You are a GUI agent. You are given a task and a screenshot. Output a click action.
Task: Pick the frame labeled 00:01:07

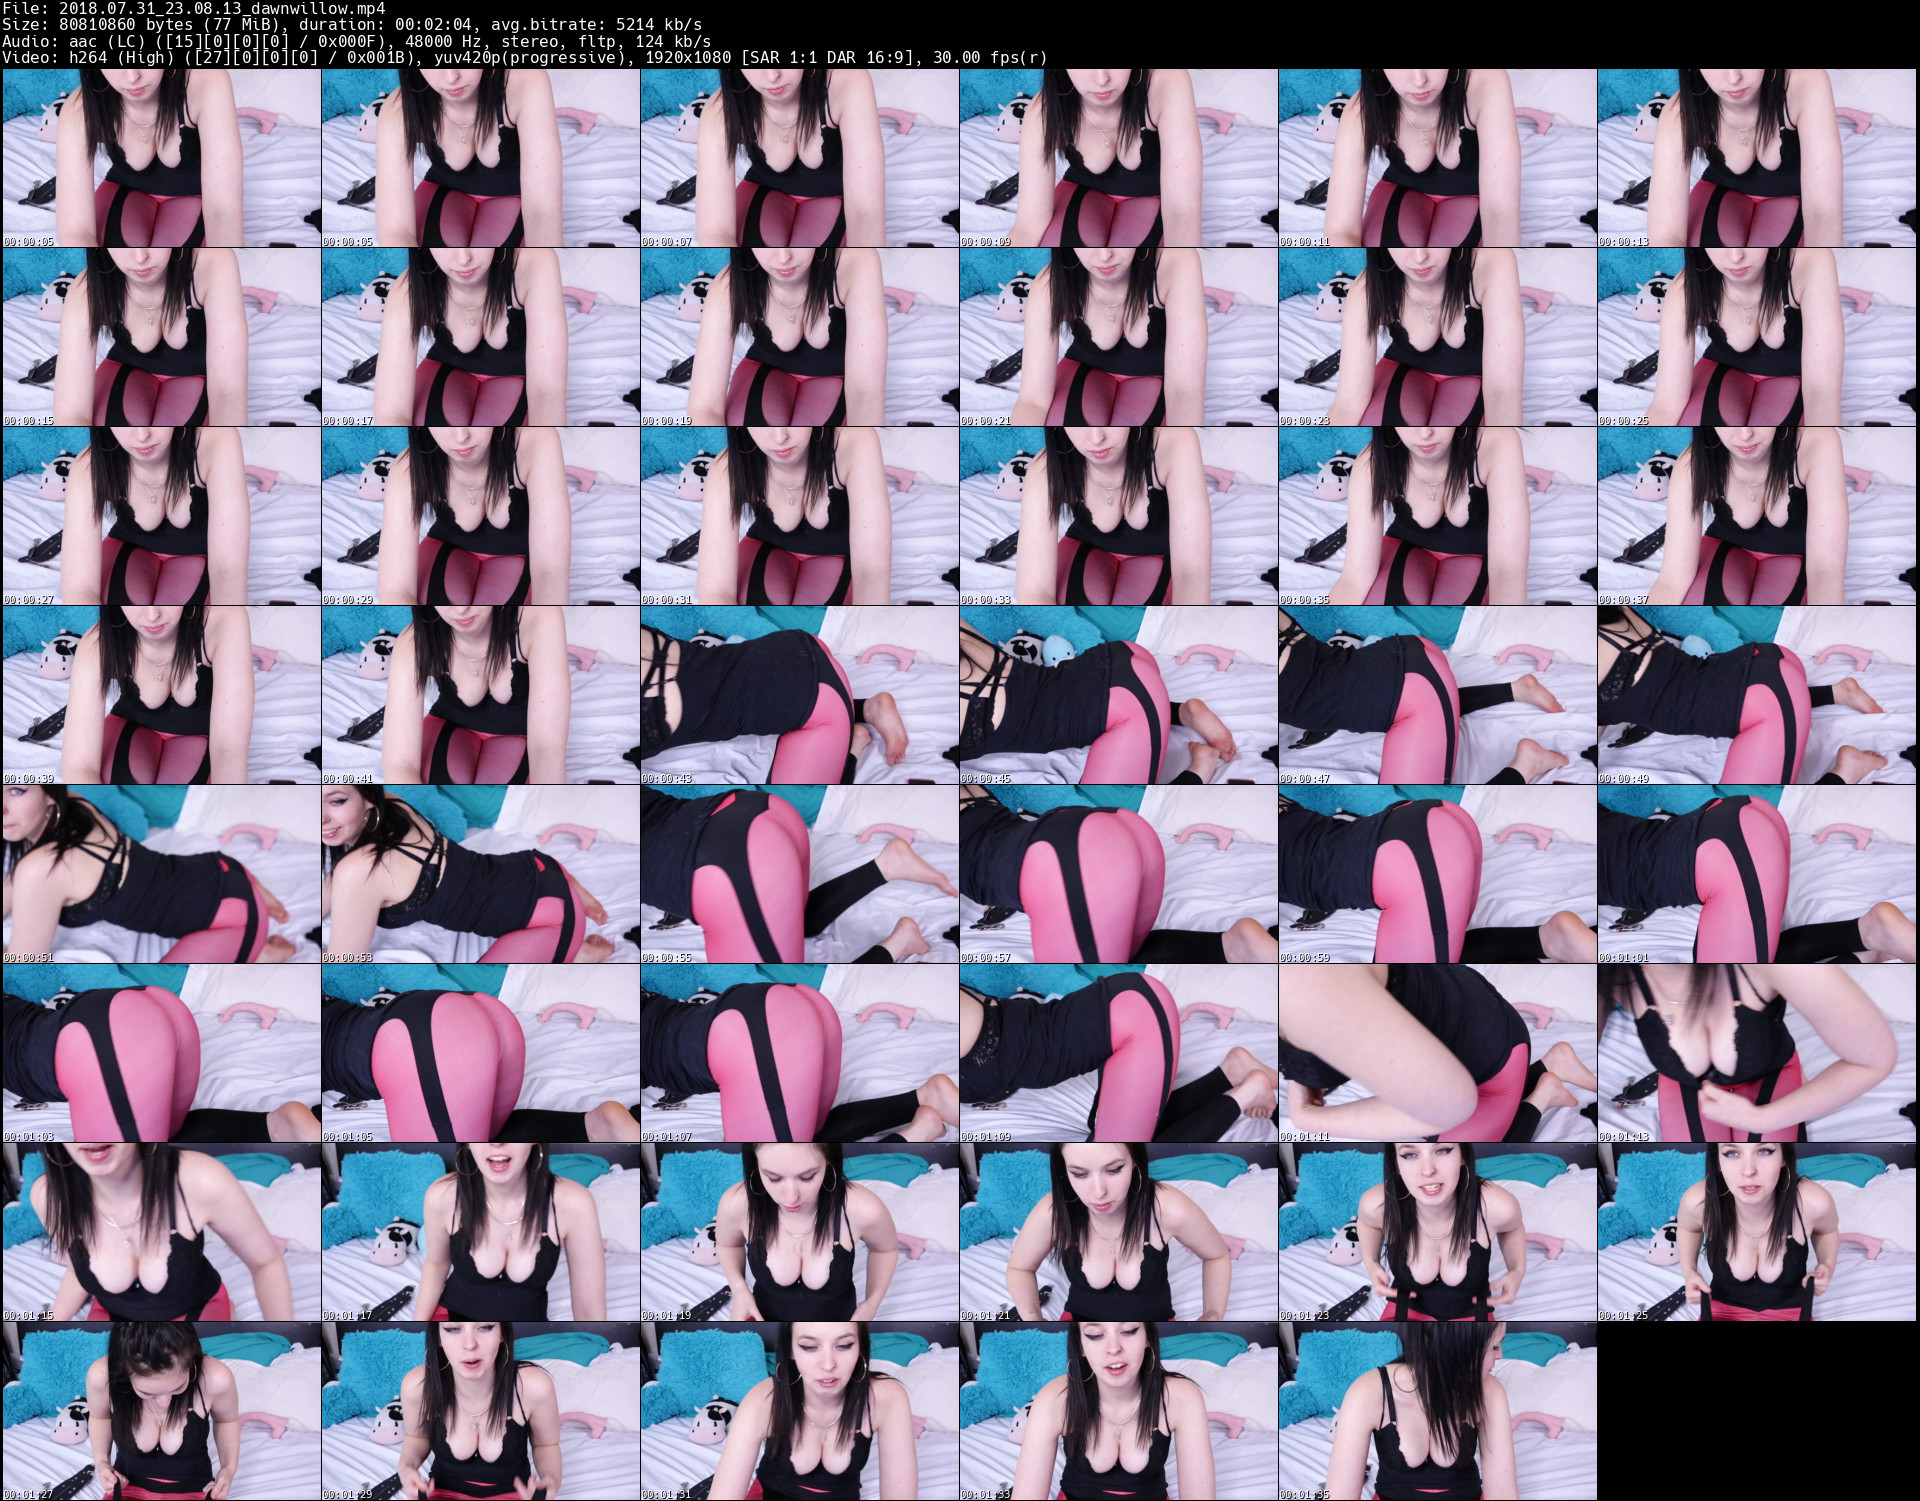tap(799, 1053)
